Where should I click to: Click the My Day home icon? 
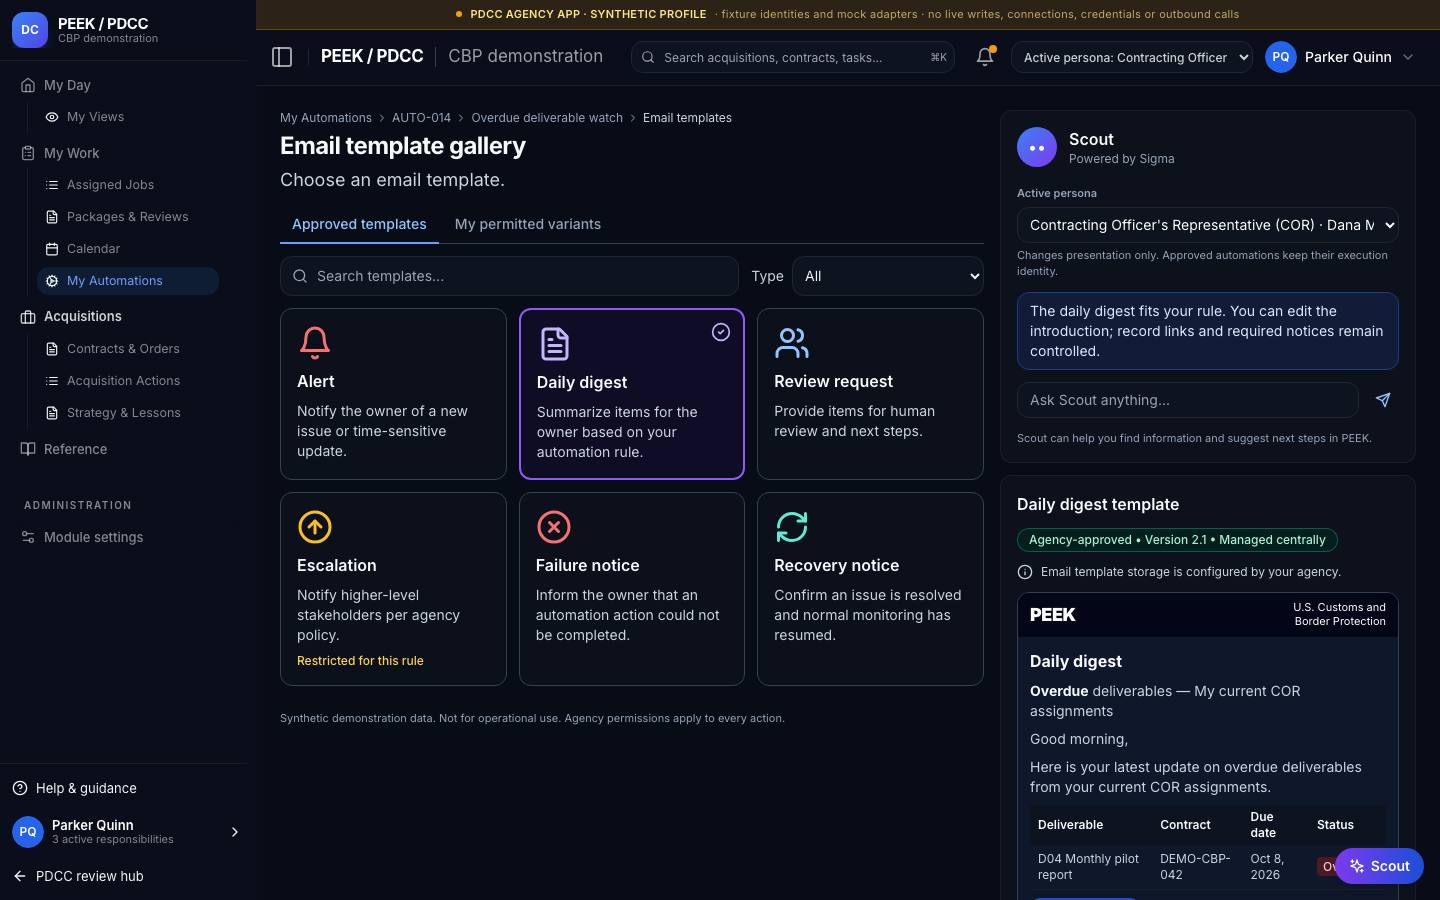(x=28, y=85)
